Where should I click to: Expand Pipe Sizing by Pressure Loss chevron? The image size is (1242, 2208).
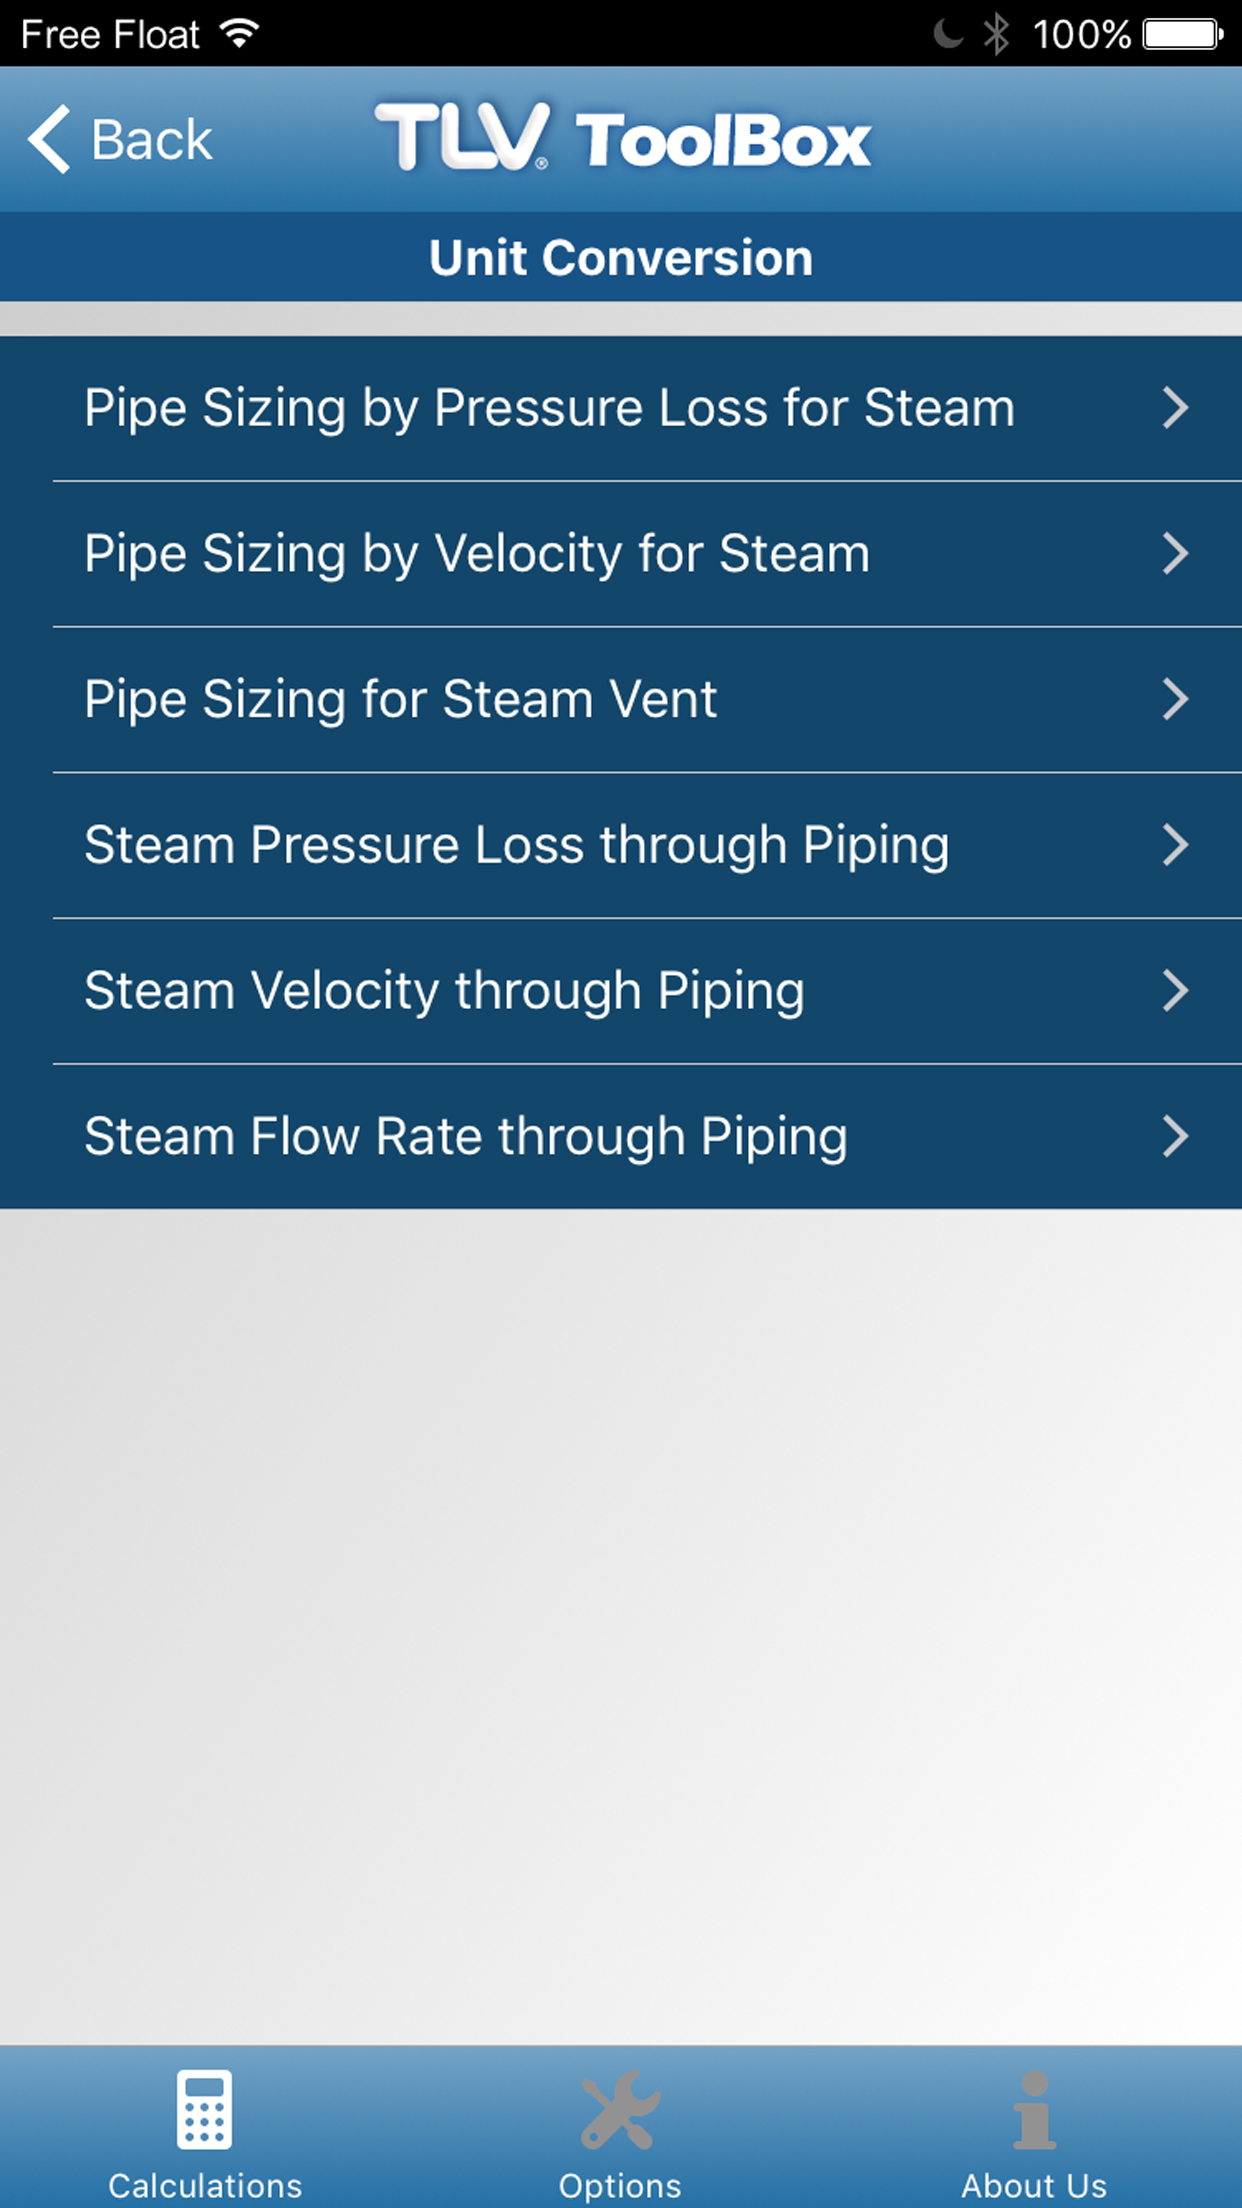[x=1176, y=408]
